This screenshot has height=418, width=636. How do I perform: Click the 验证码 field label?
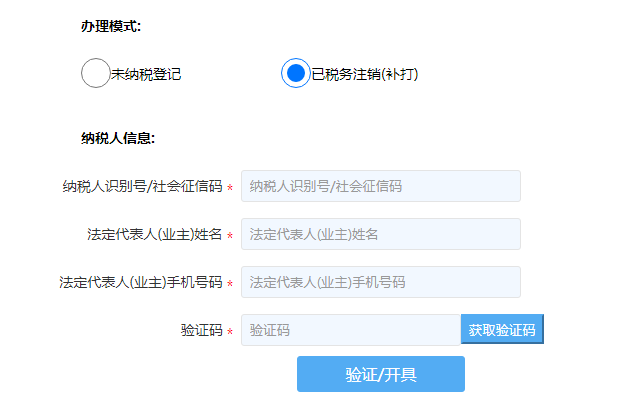(201, 330)
